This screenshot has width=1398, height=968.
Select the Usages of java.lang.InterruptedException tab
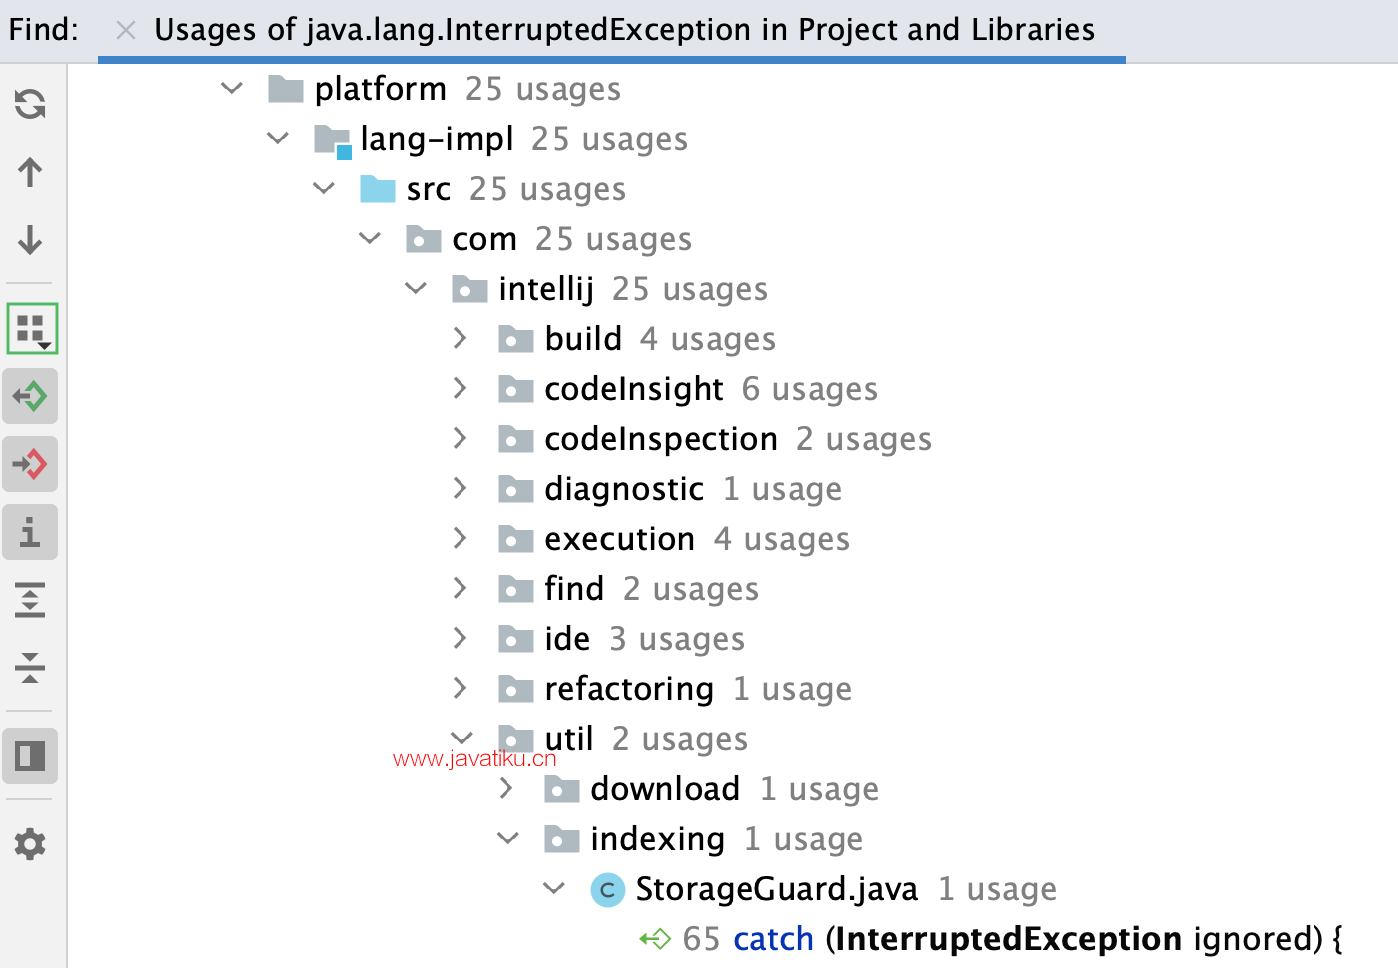coord(624,30)
